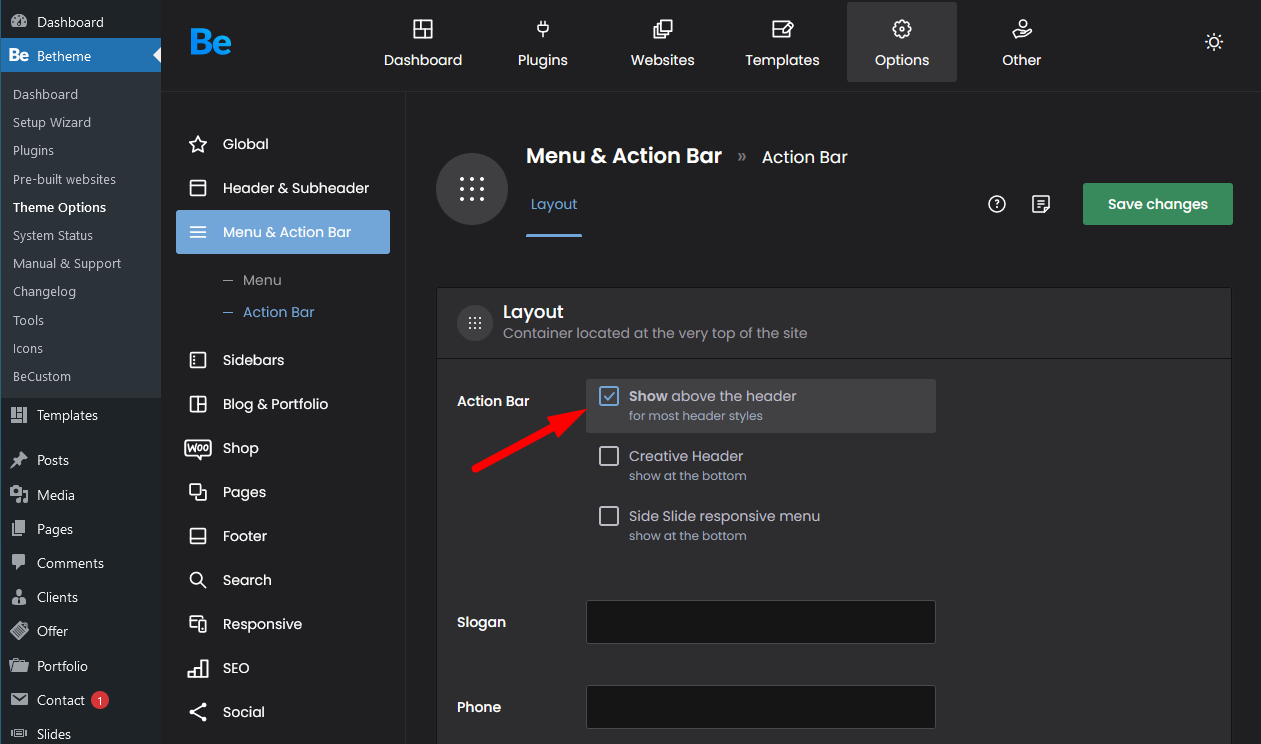This screenshot has width=1261, height=744.
Task: Open Posts in WordPress admin menu
Action: point(80,460)
